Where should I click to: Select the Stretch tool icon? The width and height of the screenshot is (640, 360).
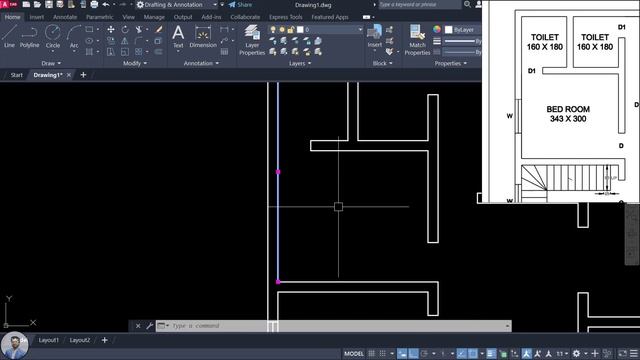click(x=111, y=52)
